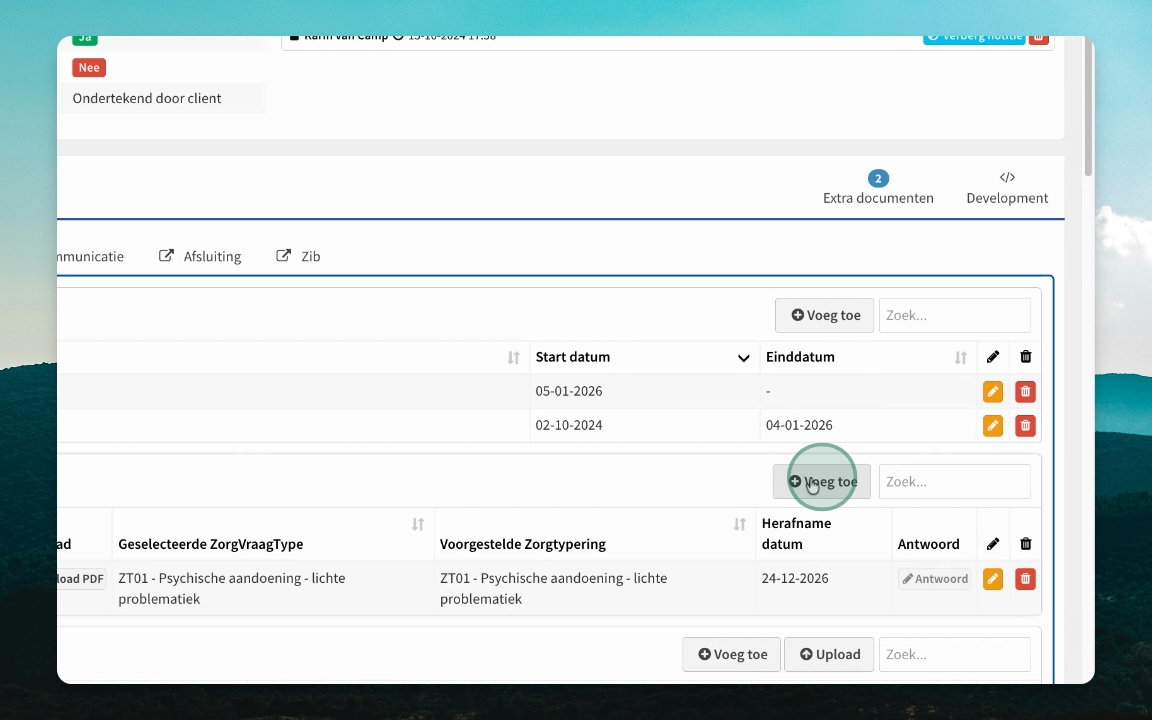Image resolution: width=1152 pixels, height=720 pixels.
Task: Sort by Geselecteerde ZorgVraagType column icon
Action: pyautogui.click(x=418, y=525)
